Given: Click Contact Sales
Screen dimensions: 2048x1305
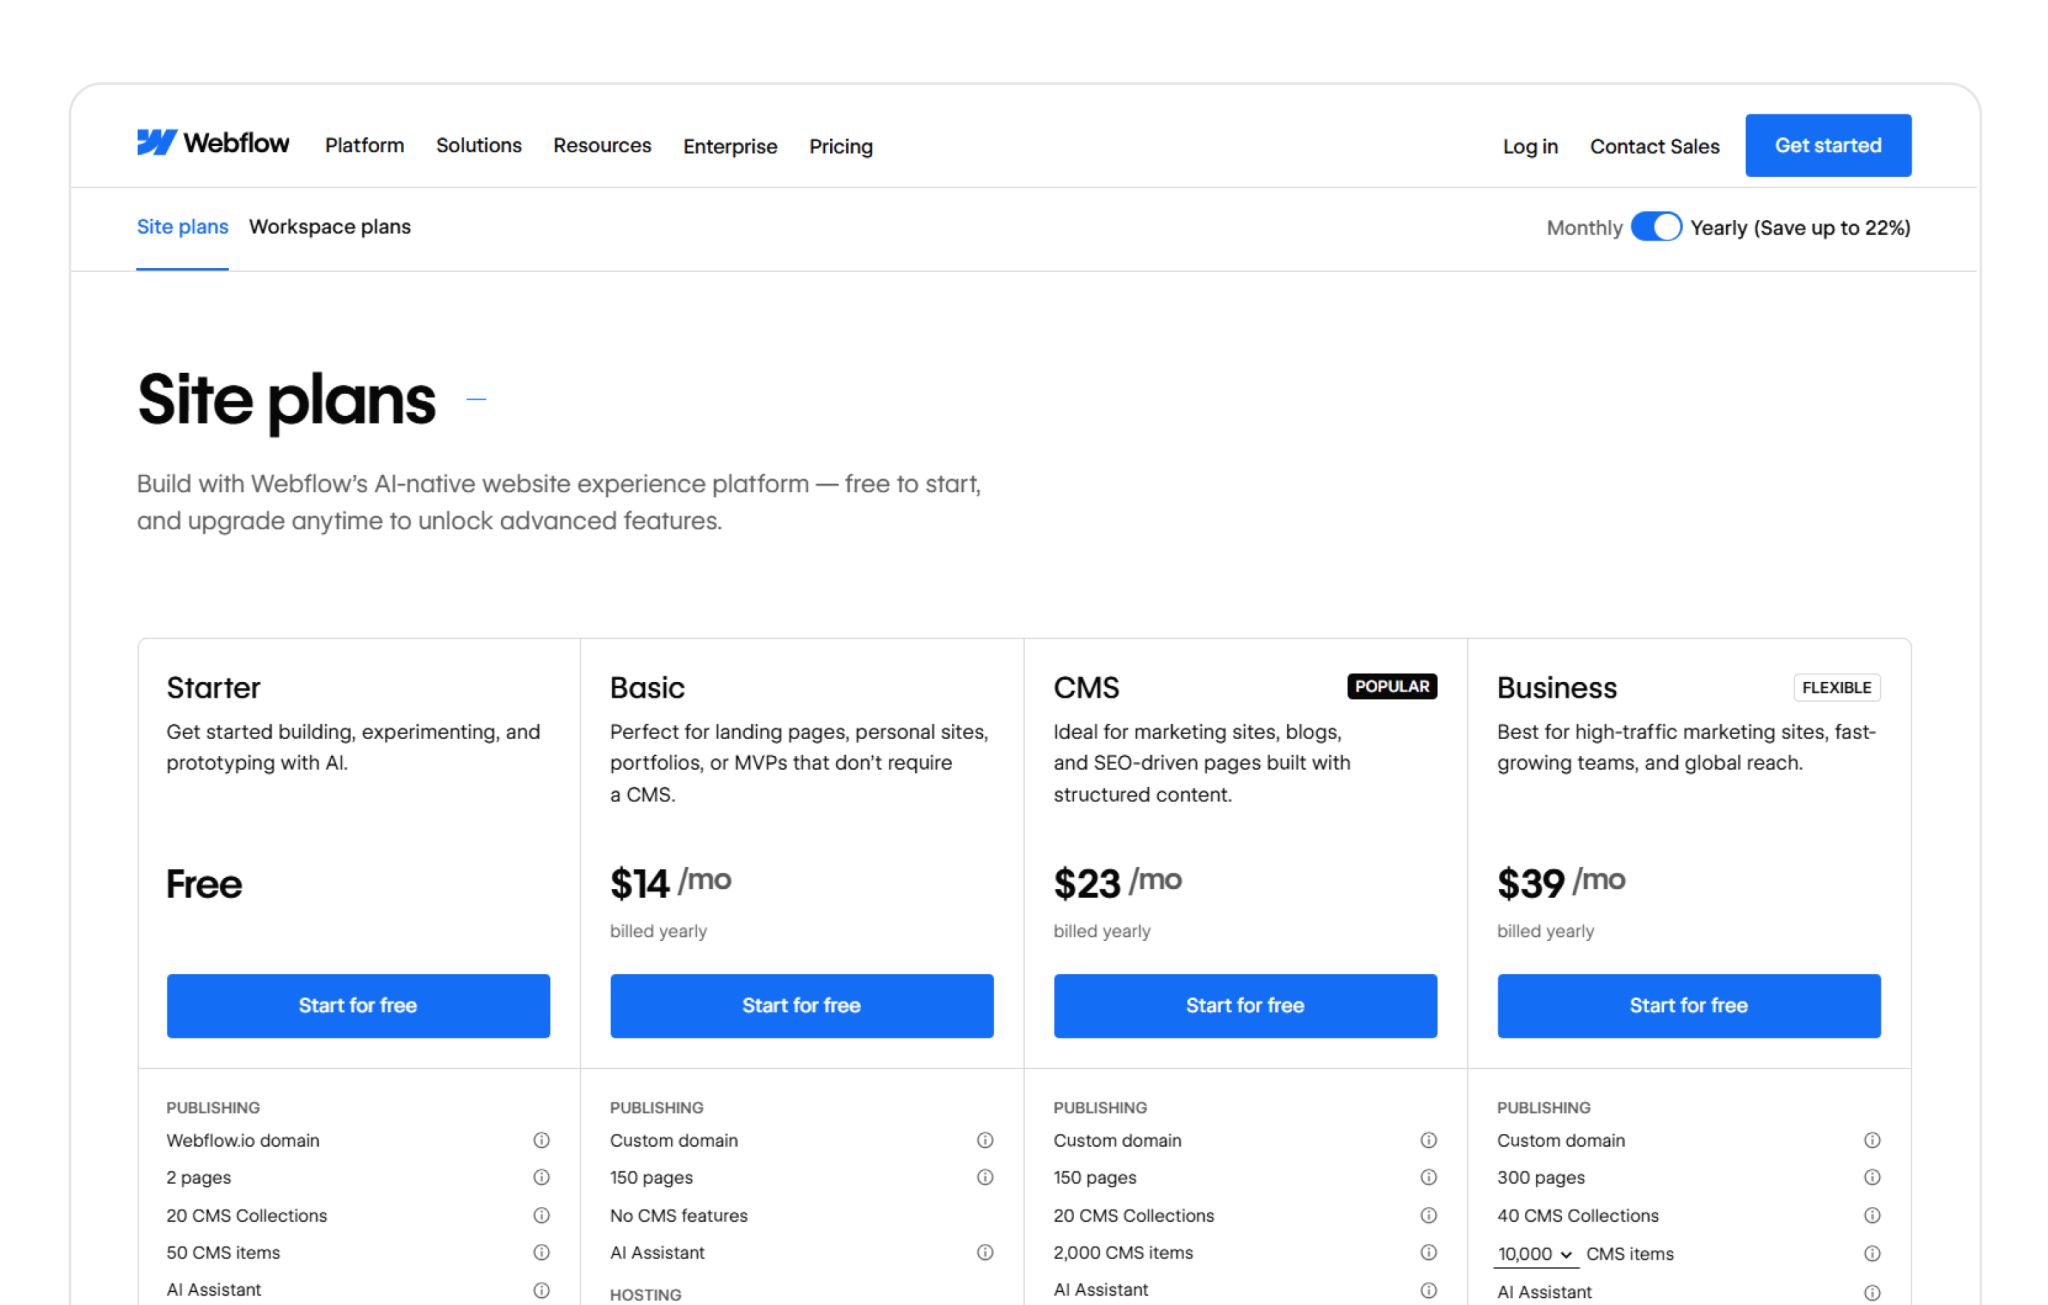Looking at the screenshot, I should pyautogui.click(x=1654, y=146).
